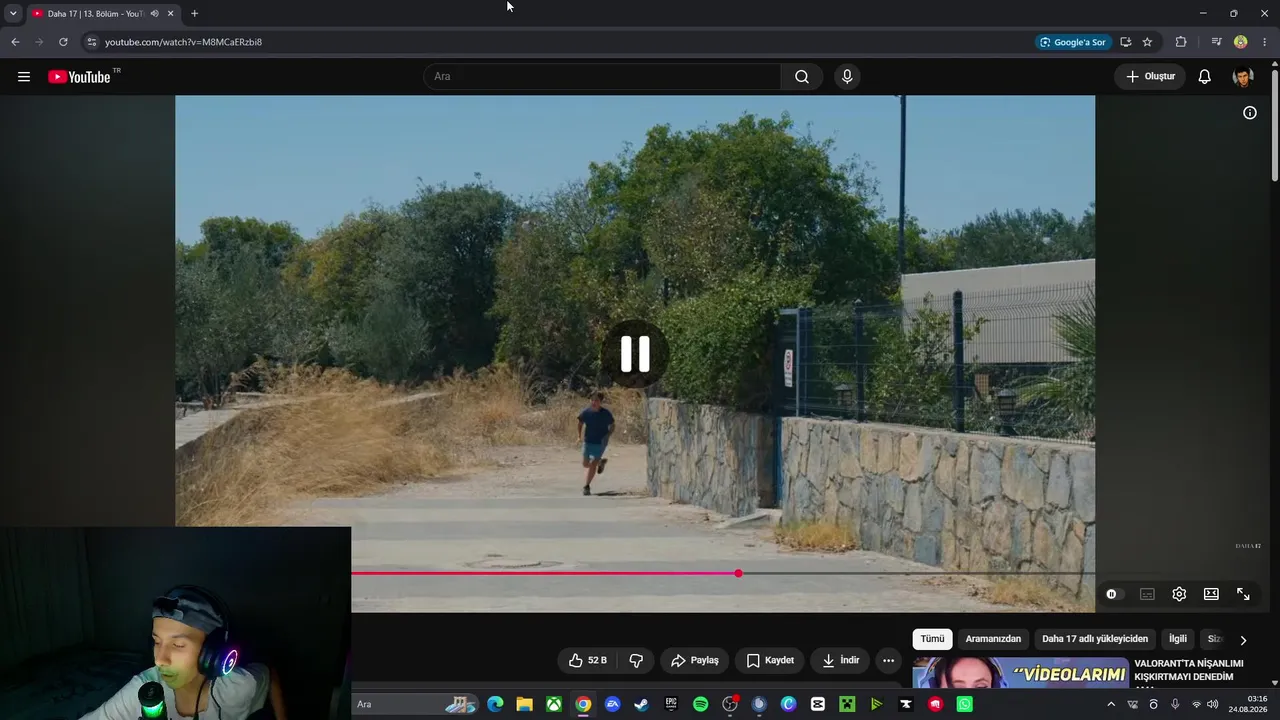
Task: Click the YouTube search magnifier button
Action: point(802,77)
